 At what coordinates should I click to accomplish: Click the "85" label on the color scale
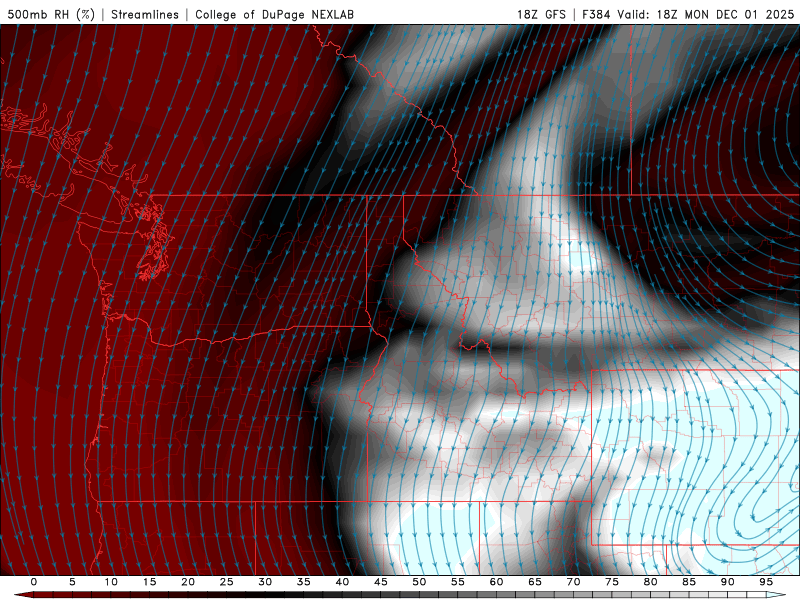tap(689, 582)
